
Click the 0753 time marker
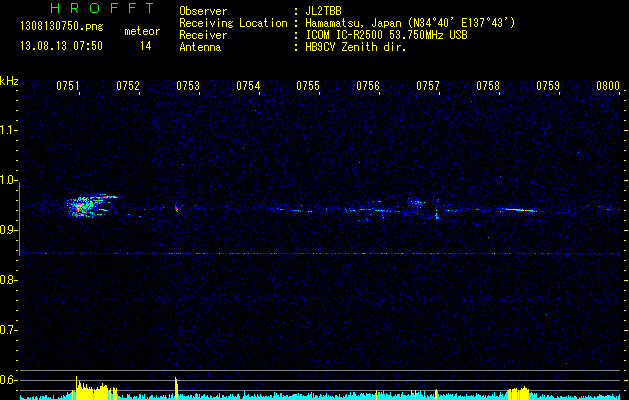(188, 87)
